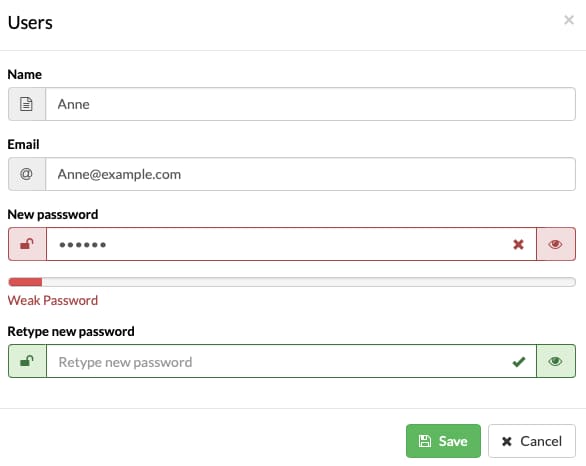Viewport: 586px width, 466px height.
Task: Click the document icon beside Name field
Action: [x=26, y=104]
